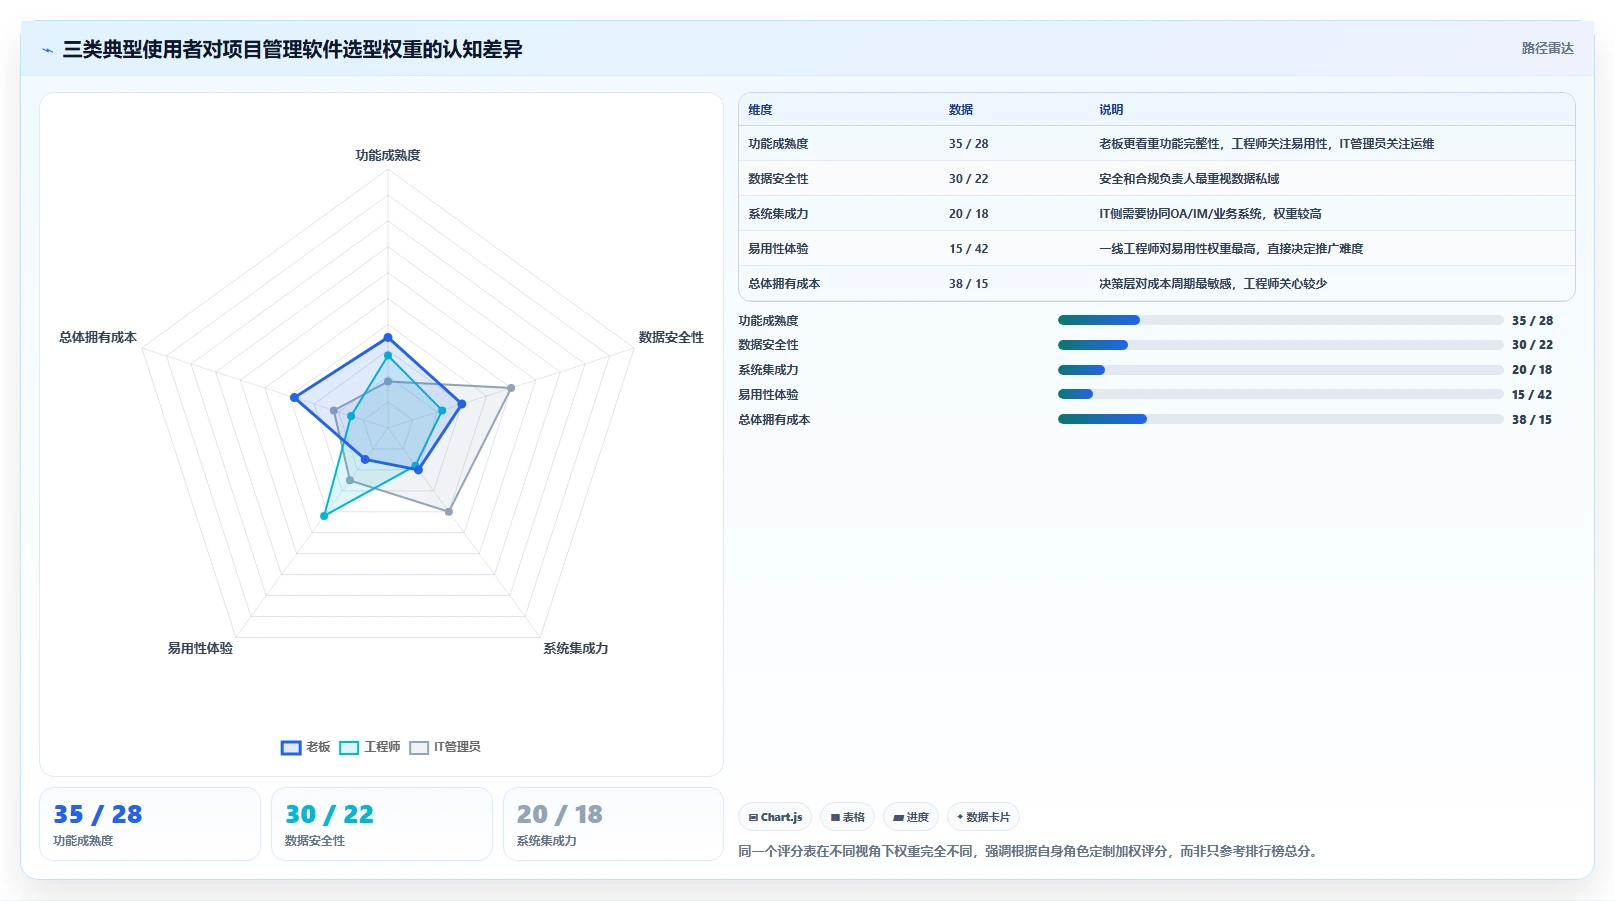Screen dimensions: 1615x901
Task: Click the 系统集成力 progress bar
Action: [x=1281, y=370]
